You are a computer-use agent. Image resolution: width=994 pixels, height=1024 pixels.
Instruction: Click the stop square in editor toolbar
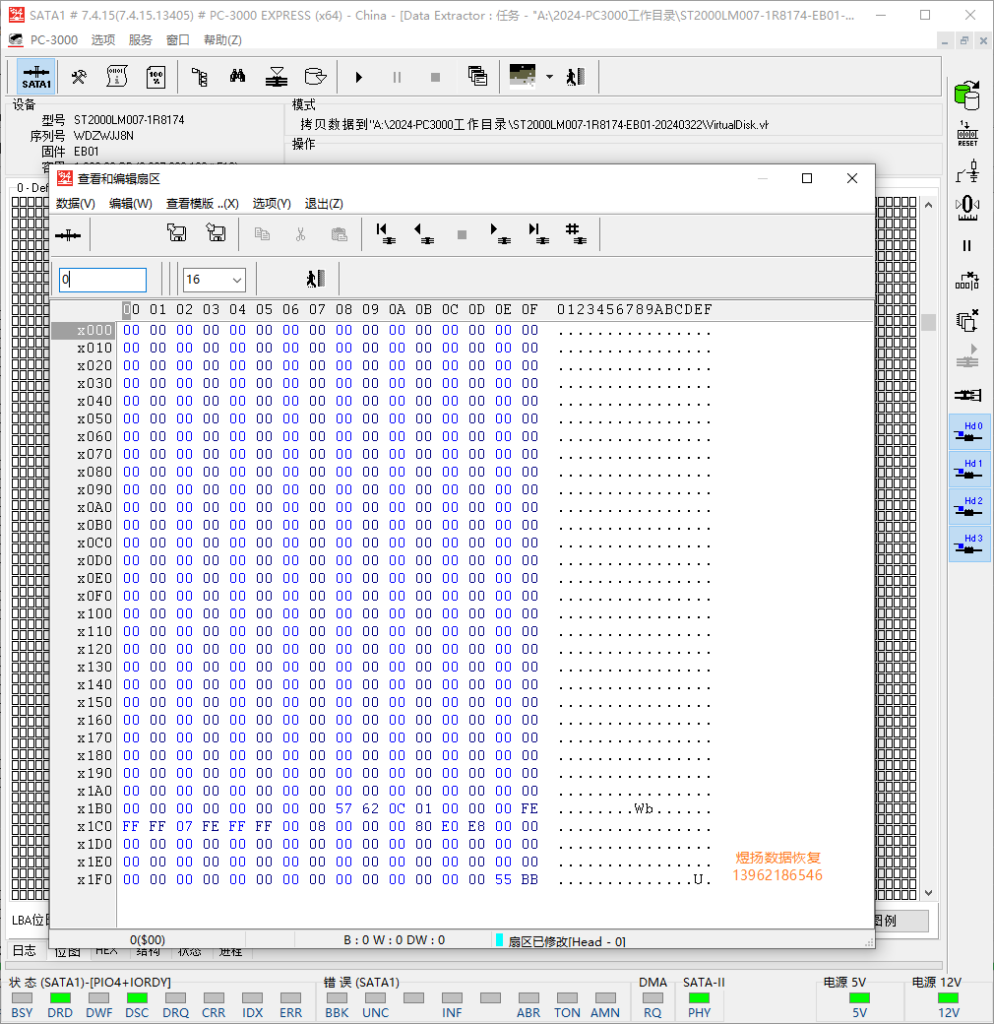coord(462,234)
